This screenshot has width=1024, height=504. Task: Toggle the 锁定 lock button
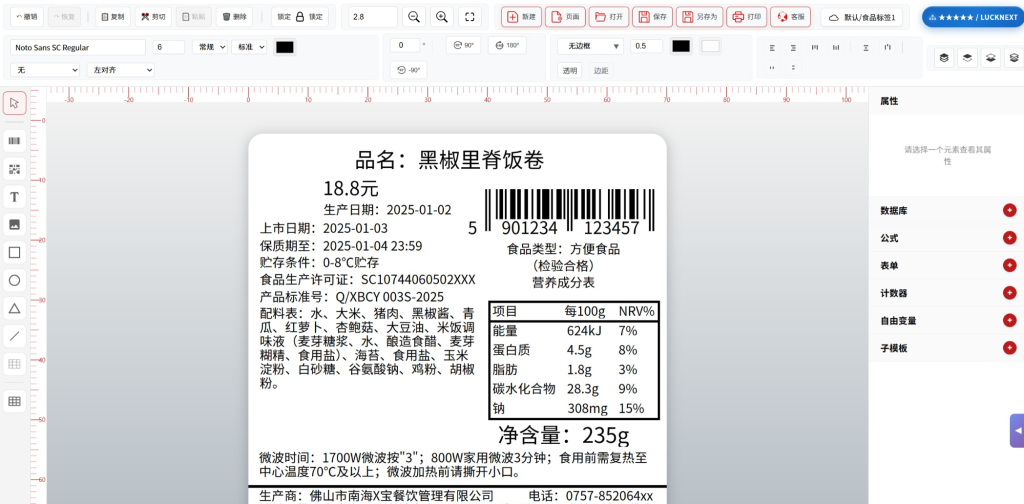pyautogui.click(x=300, y=17)
